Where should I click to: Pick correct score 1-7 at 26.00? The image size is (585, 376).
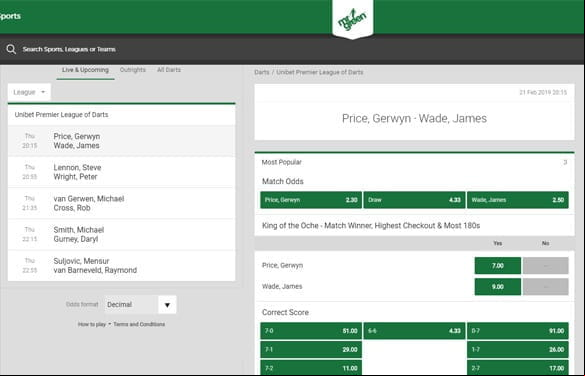[x=518, y=350]
